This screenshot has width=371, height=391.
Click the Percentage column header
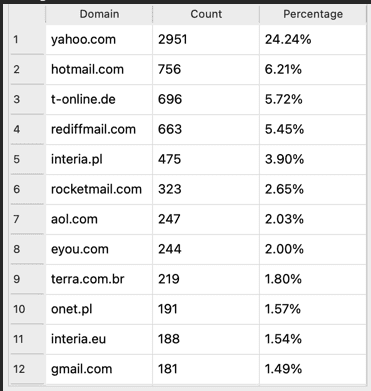click(313, 14)
